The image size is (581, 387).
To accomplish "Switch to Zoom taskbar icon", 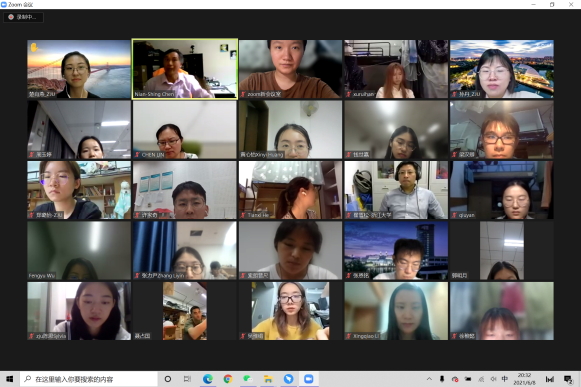I will [308, 379].
